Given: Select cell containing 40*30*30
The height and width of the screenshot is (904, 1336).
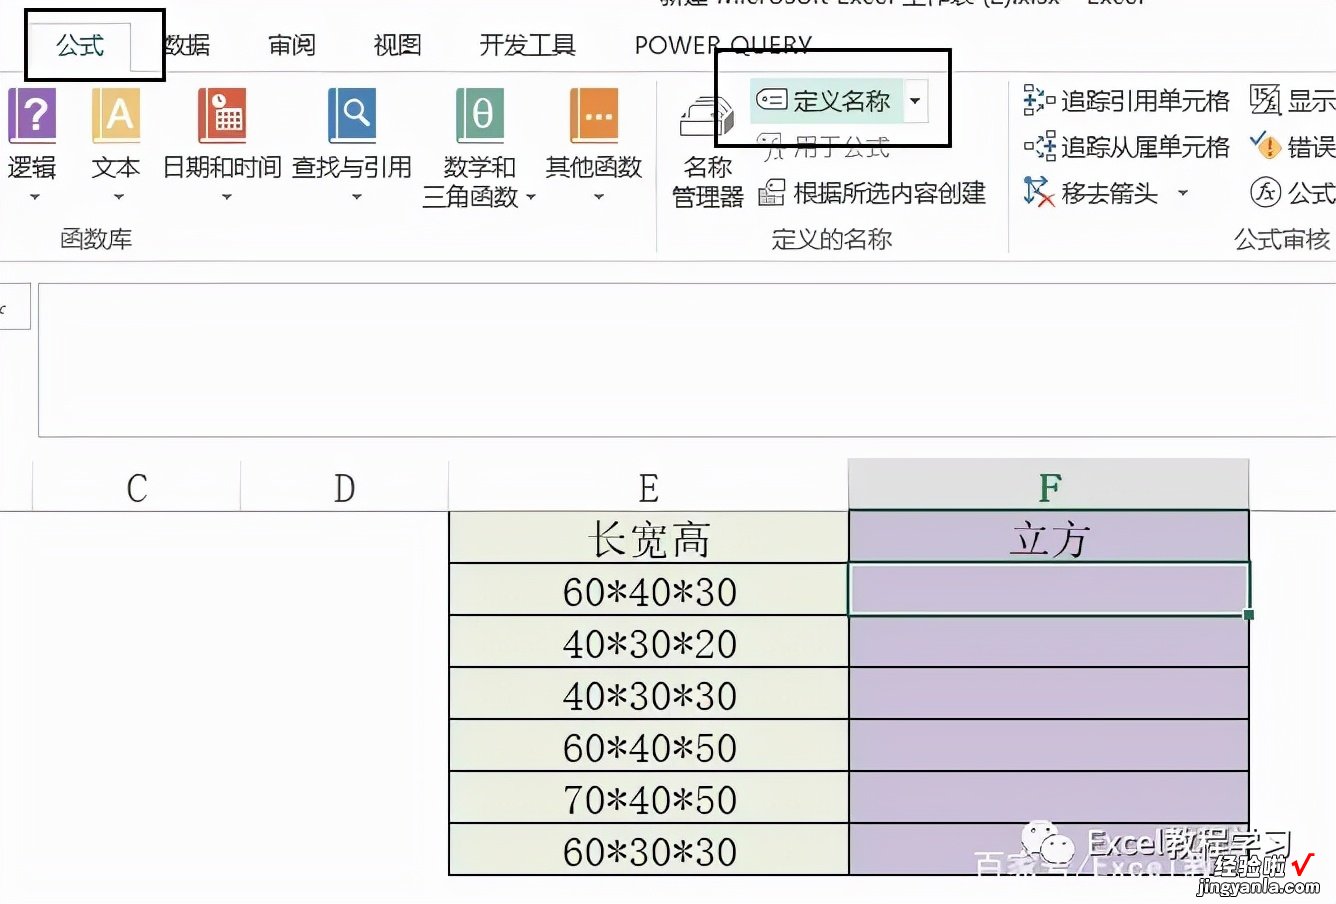Looking at the screenshot, I should (649, 694).
